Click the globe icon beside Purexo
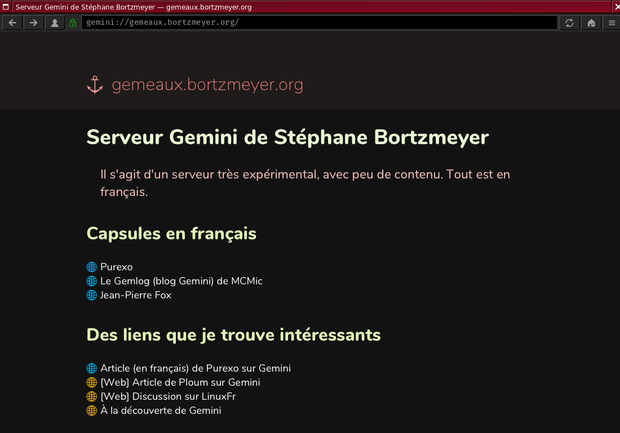The width and height of the screenshot is (620, 433). (x=91, y=267)
